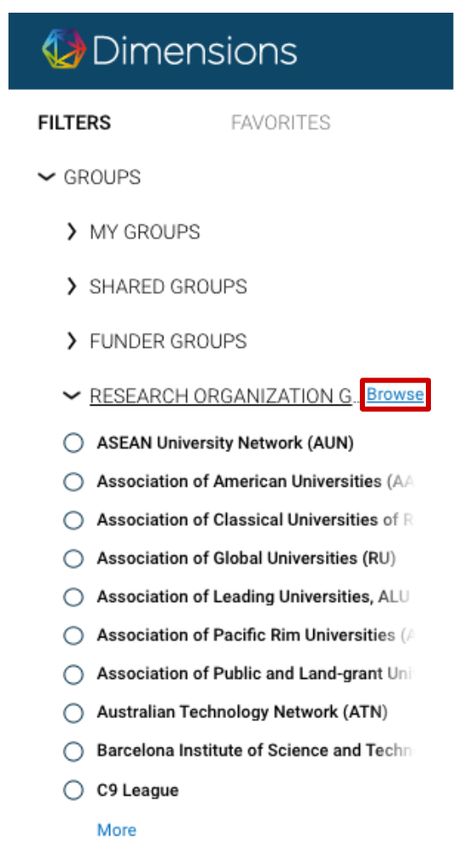Select Australian Technology Network (ATN) radio button

pos(73,713)
